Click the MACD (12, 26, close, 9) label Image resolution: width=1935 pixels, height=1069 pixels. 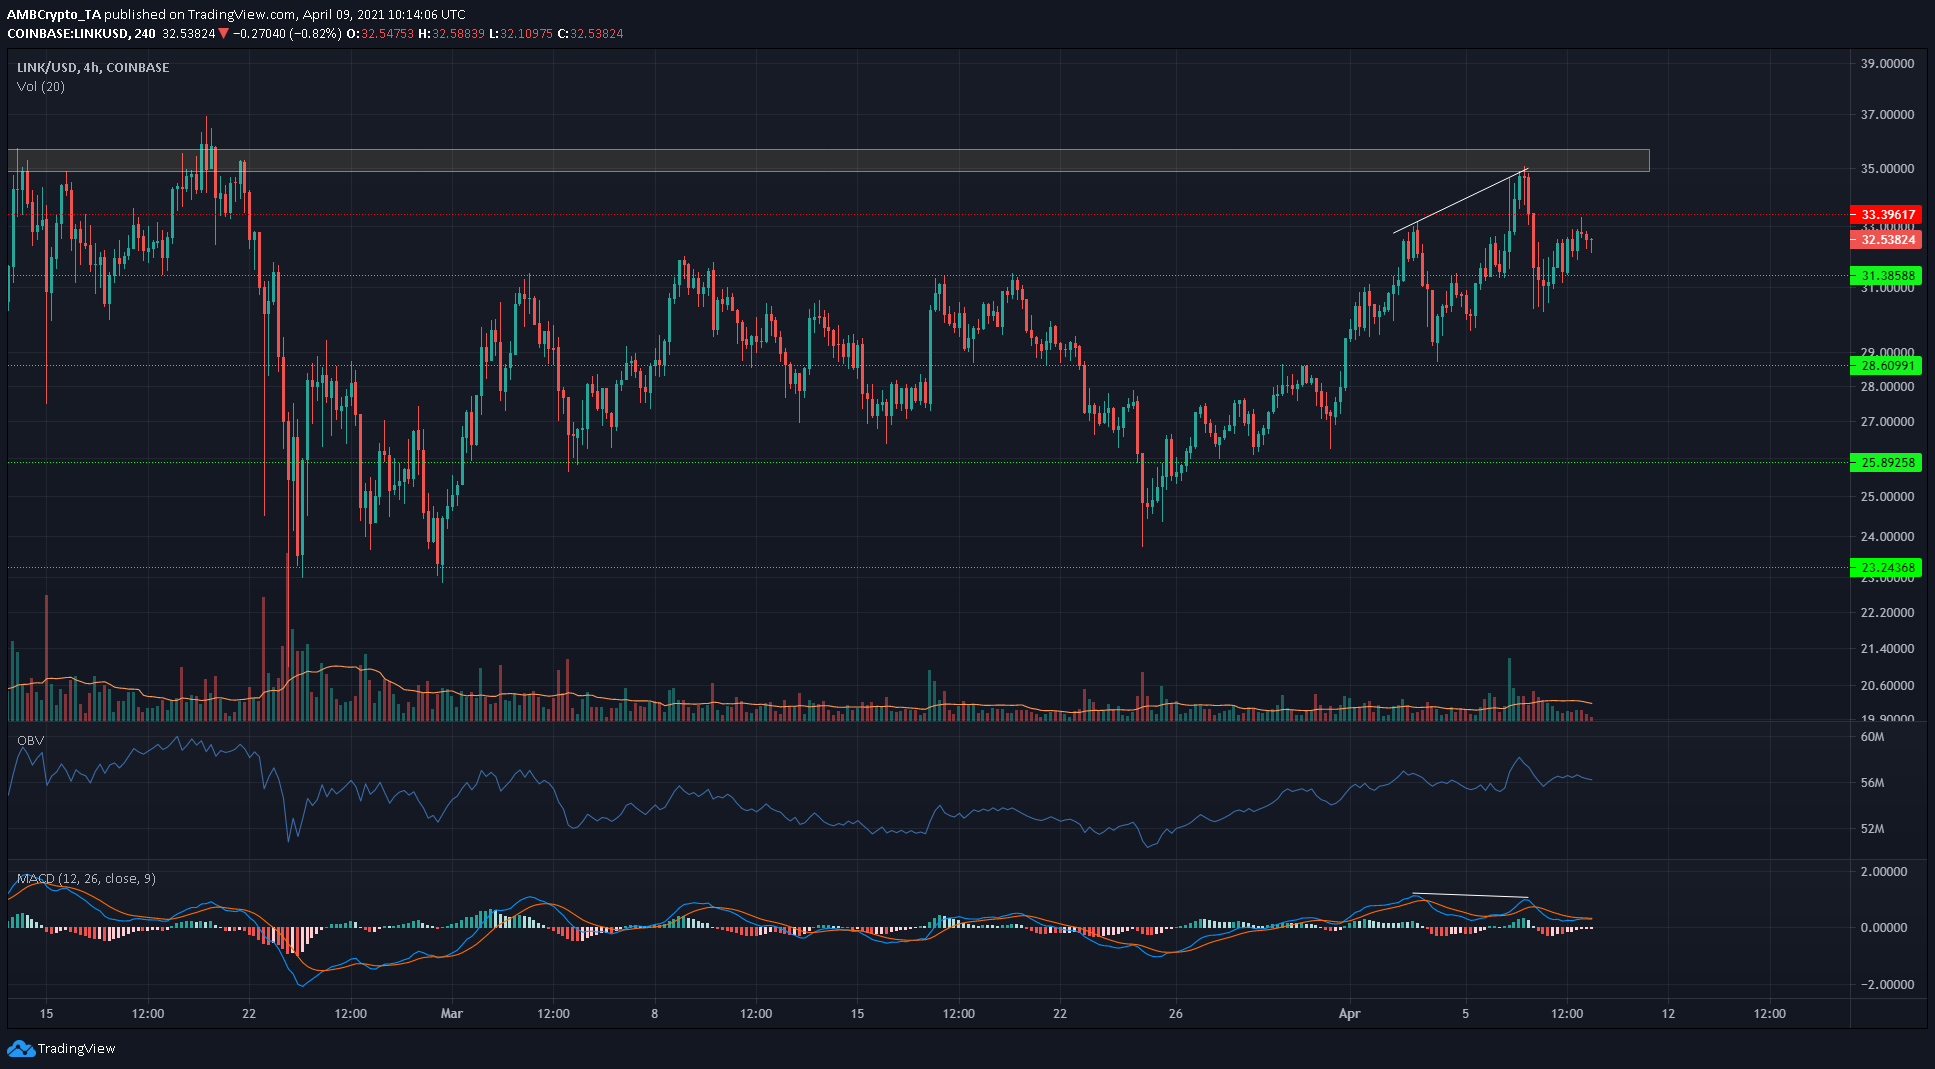(x=86, y=879)
